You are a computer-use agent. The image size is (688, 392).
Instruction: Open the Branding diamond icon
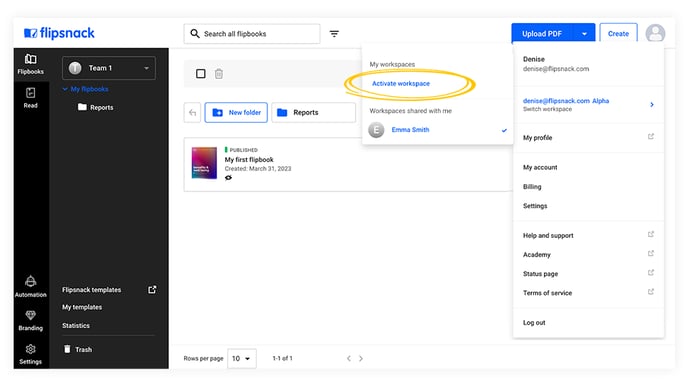point(30,320)
